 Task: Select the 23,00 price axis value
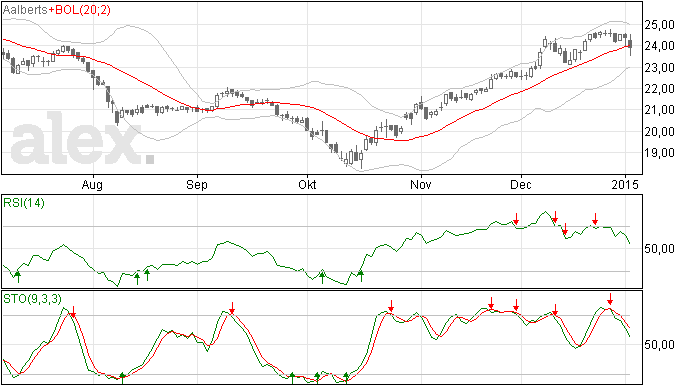pyautogui.click(x=659, y=68)
